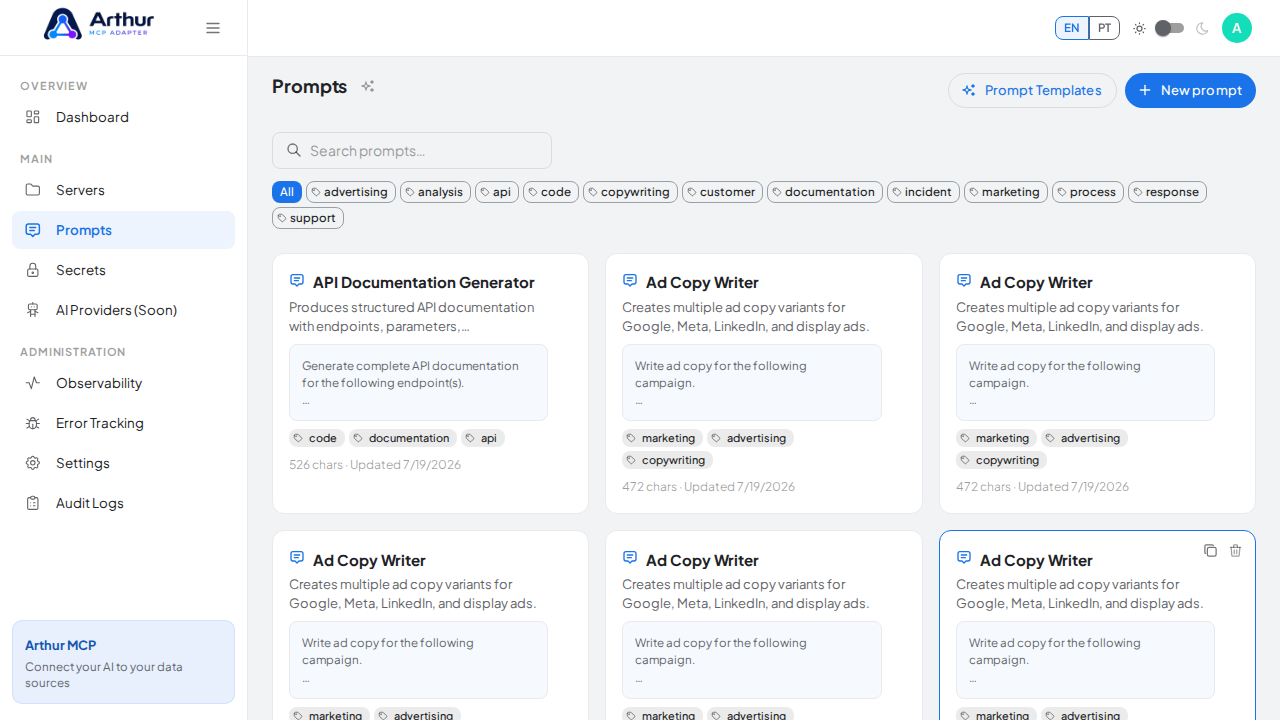Image resolution: width=1280 pixels, height=720 pixels.
Task: Click the API Documentation Generator prompt icon
Action: [297, 281]
